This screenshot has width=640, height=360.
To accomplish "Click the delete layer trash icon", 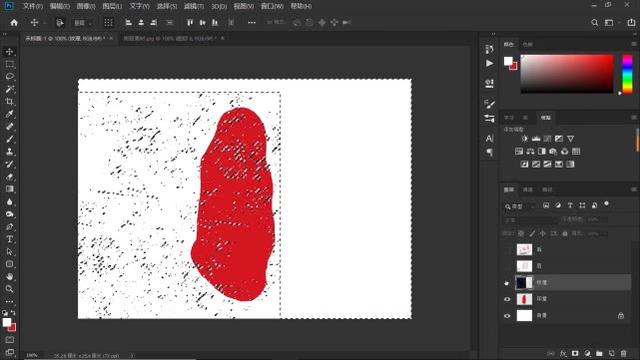I will click(623, 353).
